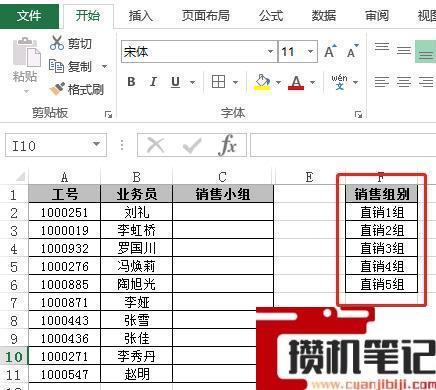Image resolution: width=436 pixels, height=390 pixels.
Task: Click the 格式刷 label
Action: click(x=86, y=89)
